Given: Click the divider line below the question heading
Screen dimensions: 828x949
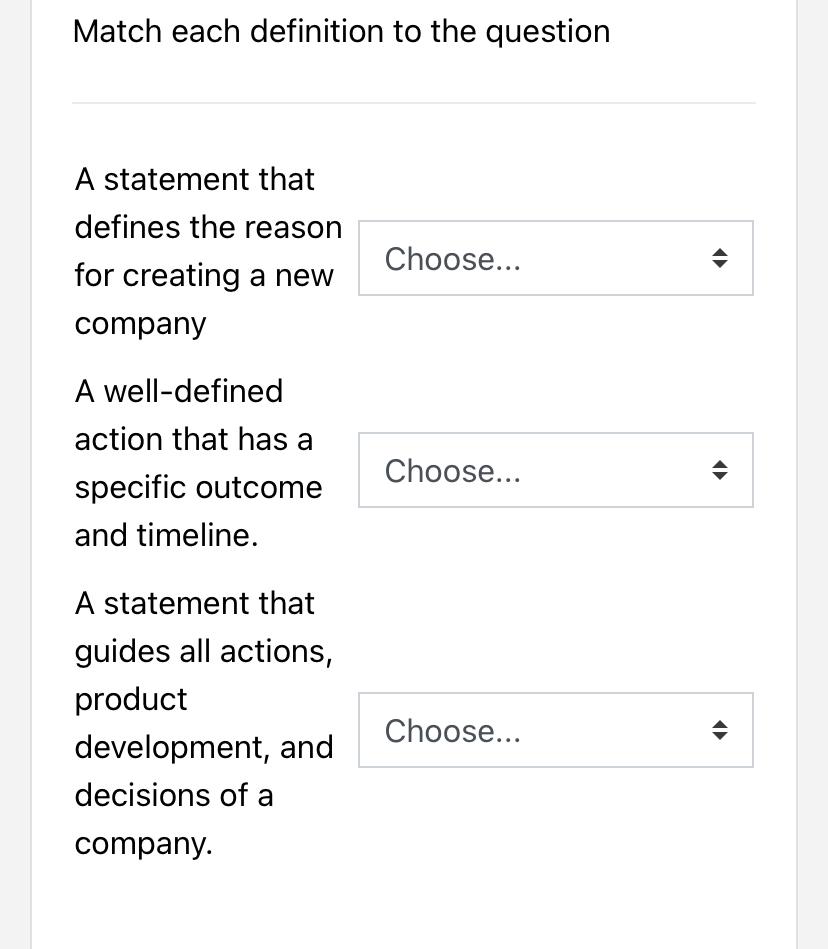Looking at the screenshot, I should [413, 100].
